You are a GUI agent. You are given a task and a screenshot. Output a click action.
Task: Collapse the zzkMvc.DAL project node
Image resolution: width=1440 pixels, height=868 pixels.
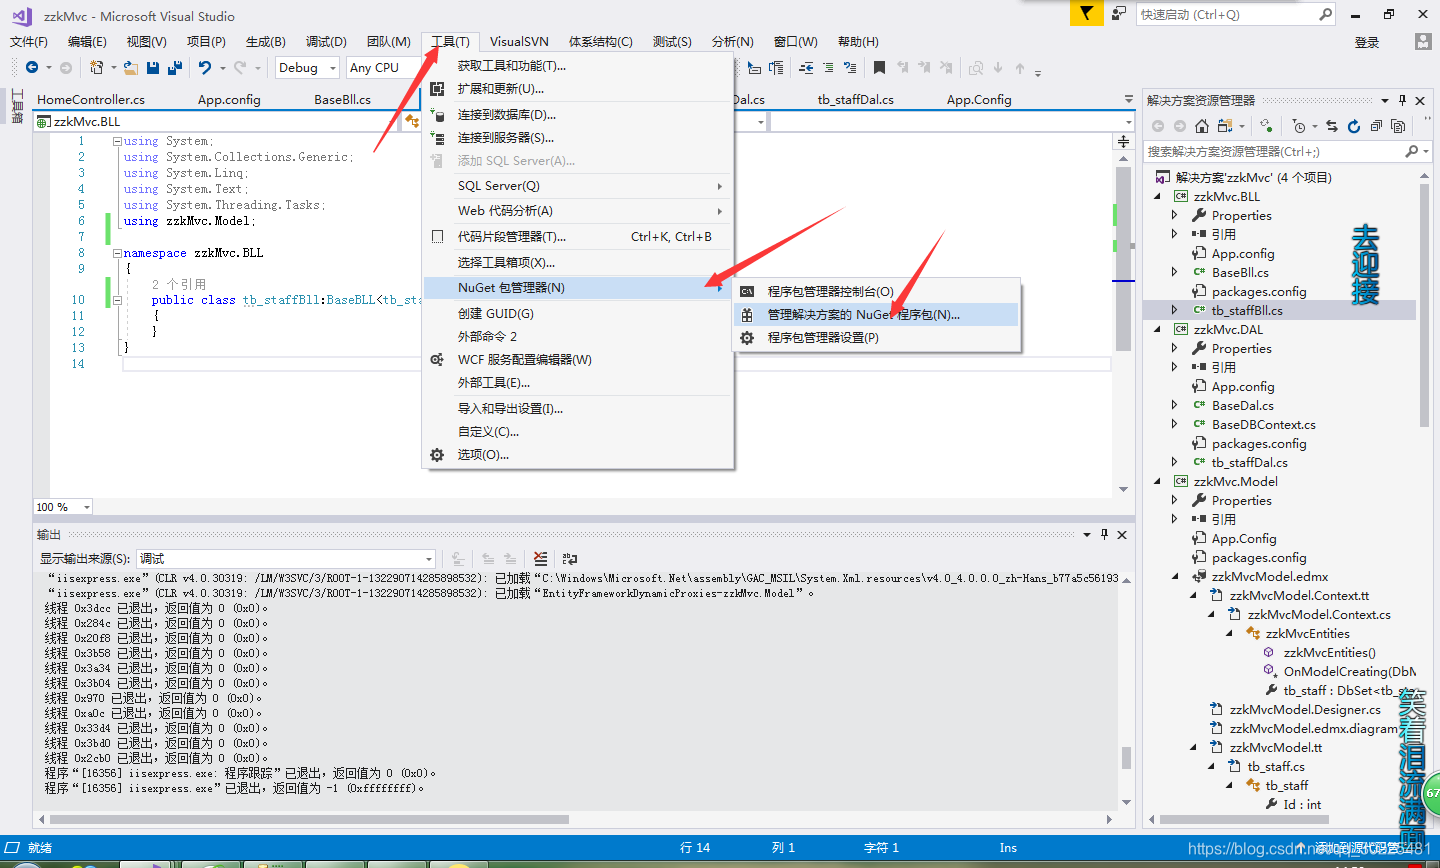coord(1158,330)
